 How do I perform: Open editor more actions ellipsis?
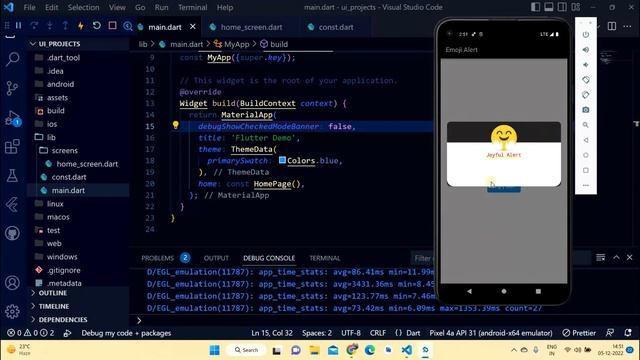[627, 26]
